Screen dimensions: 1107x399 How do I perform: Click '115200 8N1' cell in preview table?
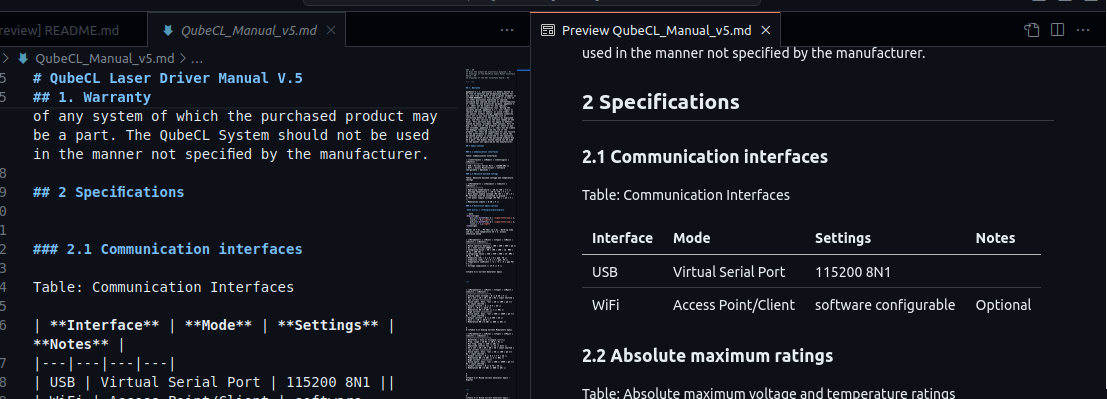click(x=852, y=272)
